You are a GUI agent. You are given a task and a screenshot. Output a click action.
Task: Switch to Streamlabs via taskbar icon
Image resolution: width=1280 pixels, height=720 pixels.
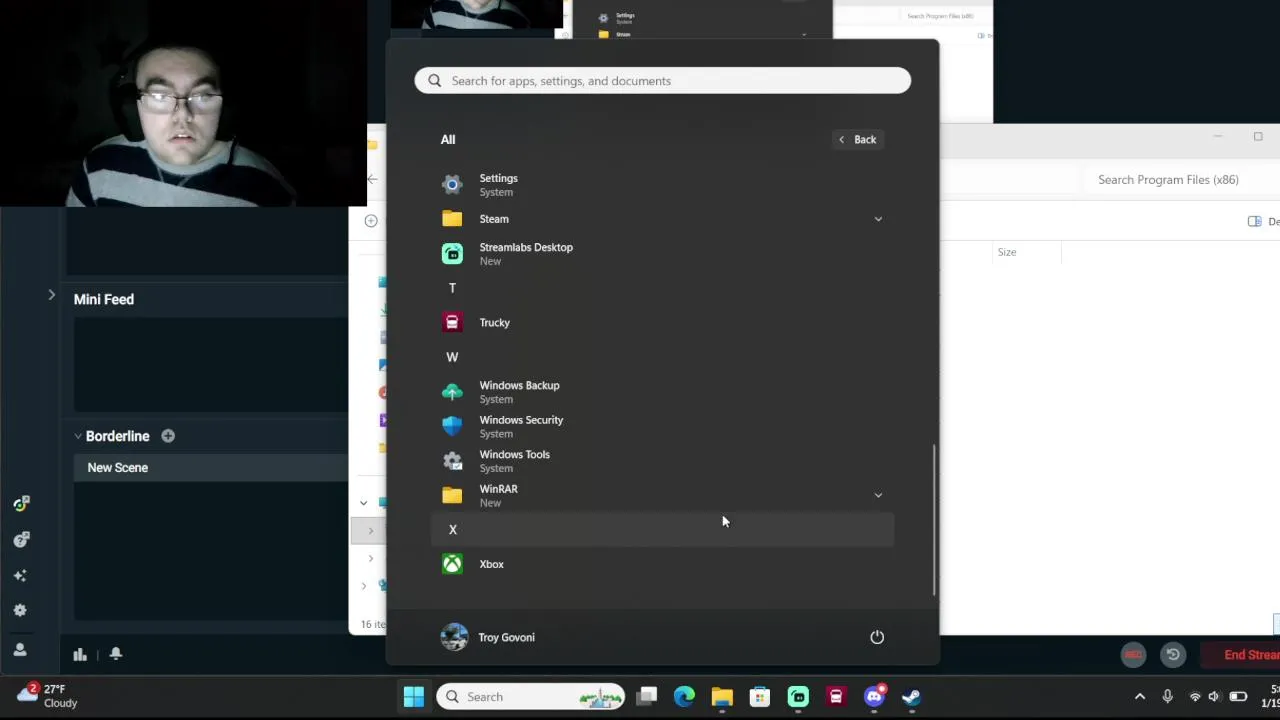pos(798,697)
